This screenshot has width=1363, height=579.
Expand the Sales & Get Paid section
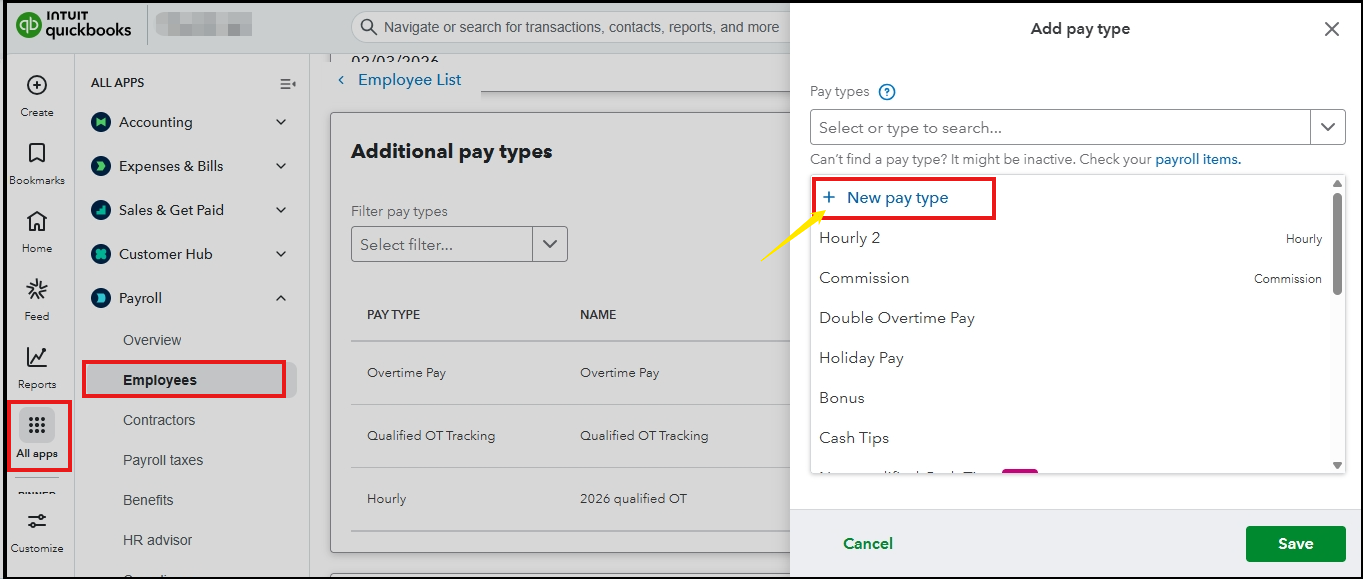[x=281, y=210]
